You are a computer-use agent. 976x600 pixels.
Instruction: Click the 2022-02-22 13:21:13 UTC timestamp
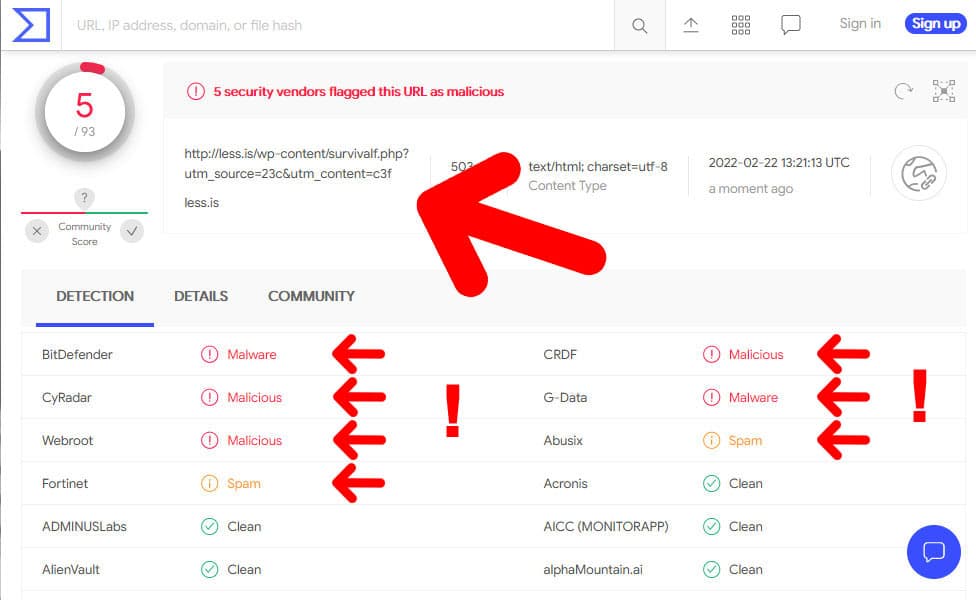[x=779, y=162]
